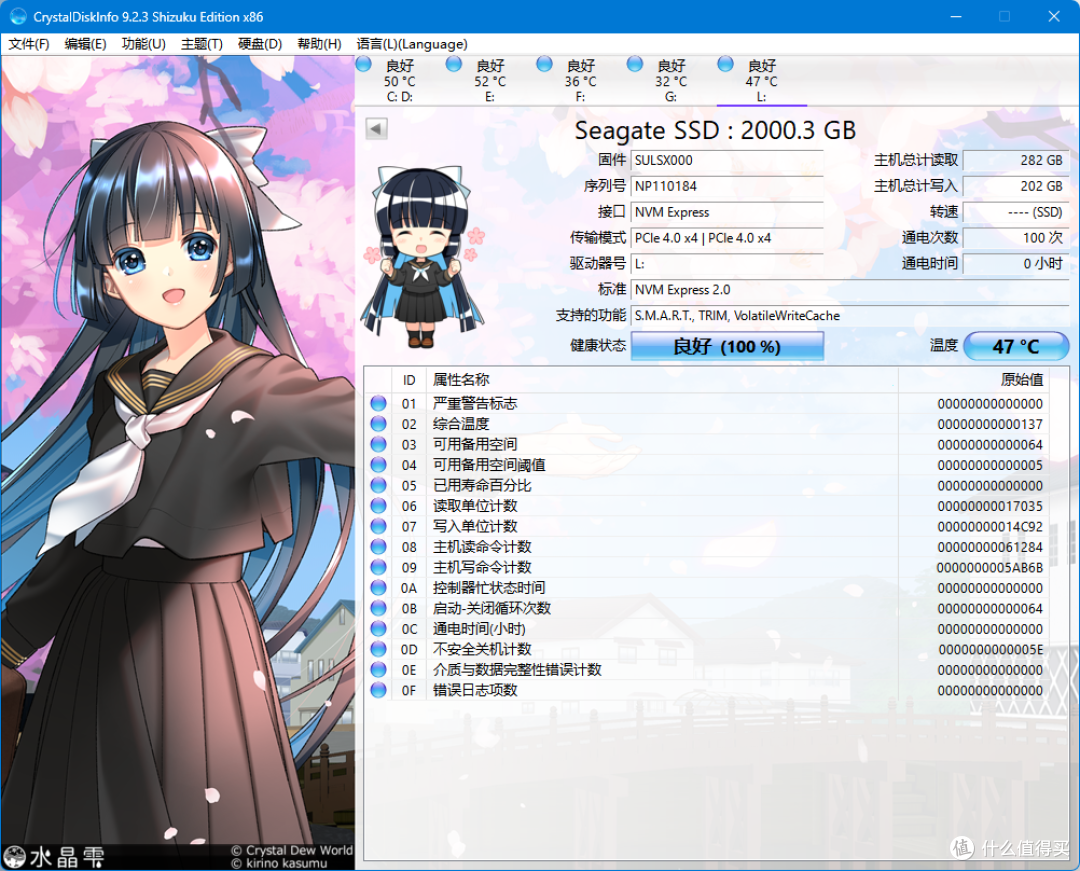Image resolution: width=1080 pixels, height=871 pixels.
Task: Open the 语言(L)(Language) menu
Action: (x=412, y=44)
